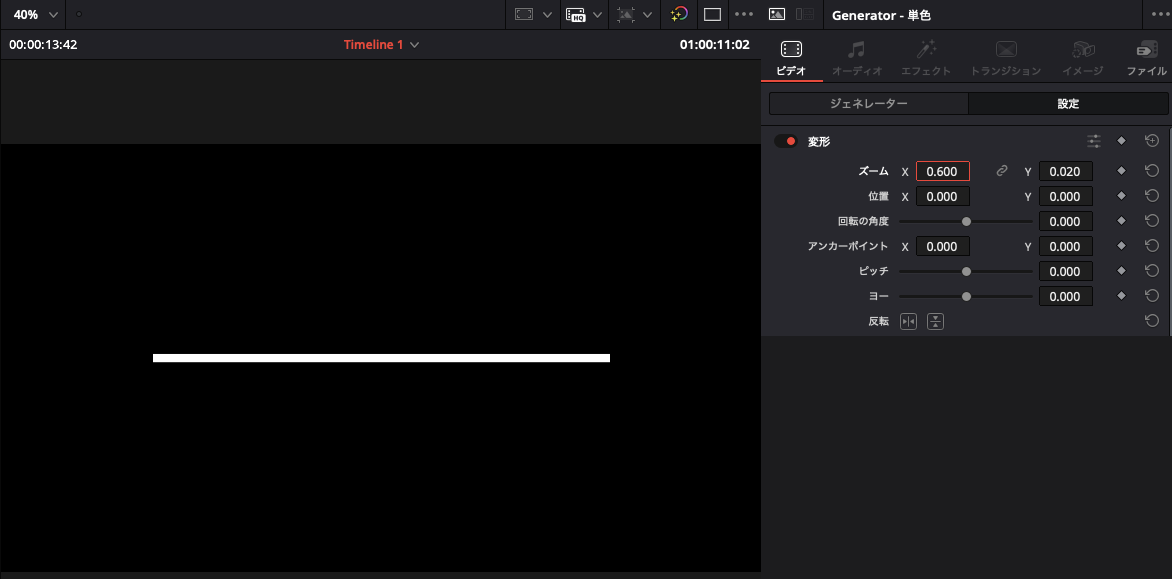The image size is (1172, 579).
Task: Click the ズーム Y field showing 0.020
Action: 1066,171
